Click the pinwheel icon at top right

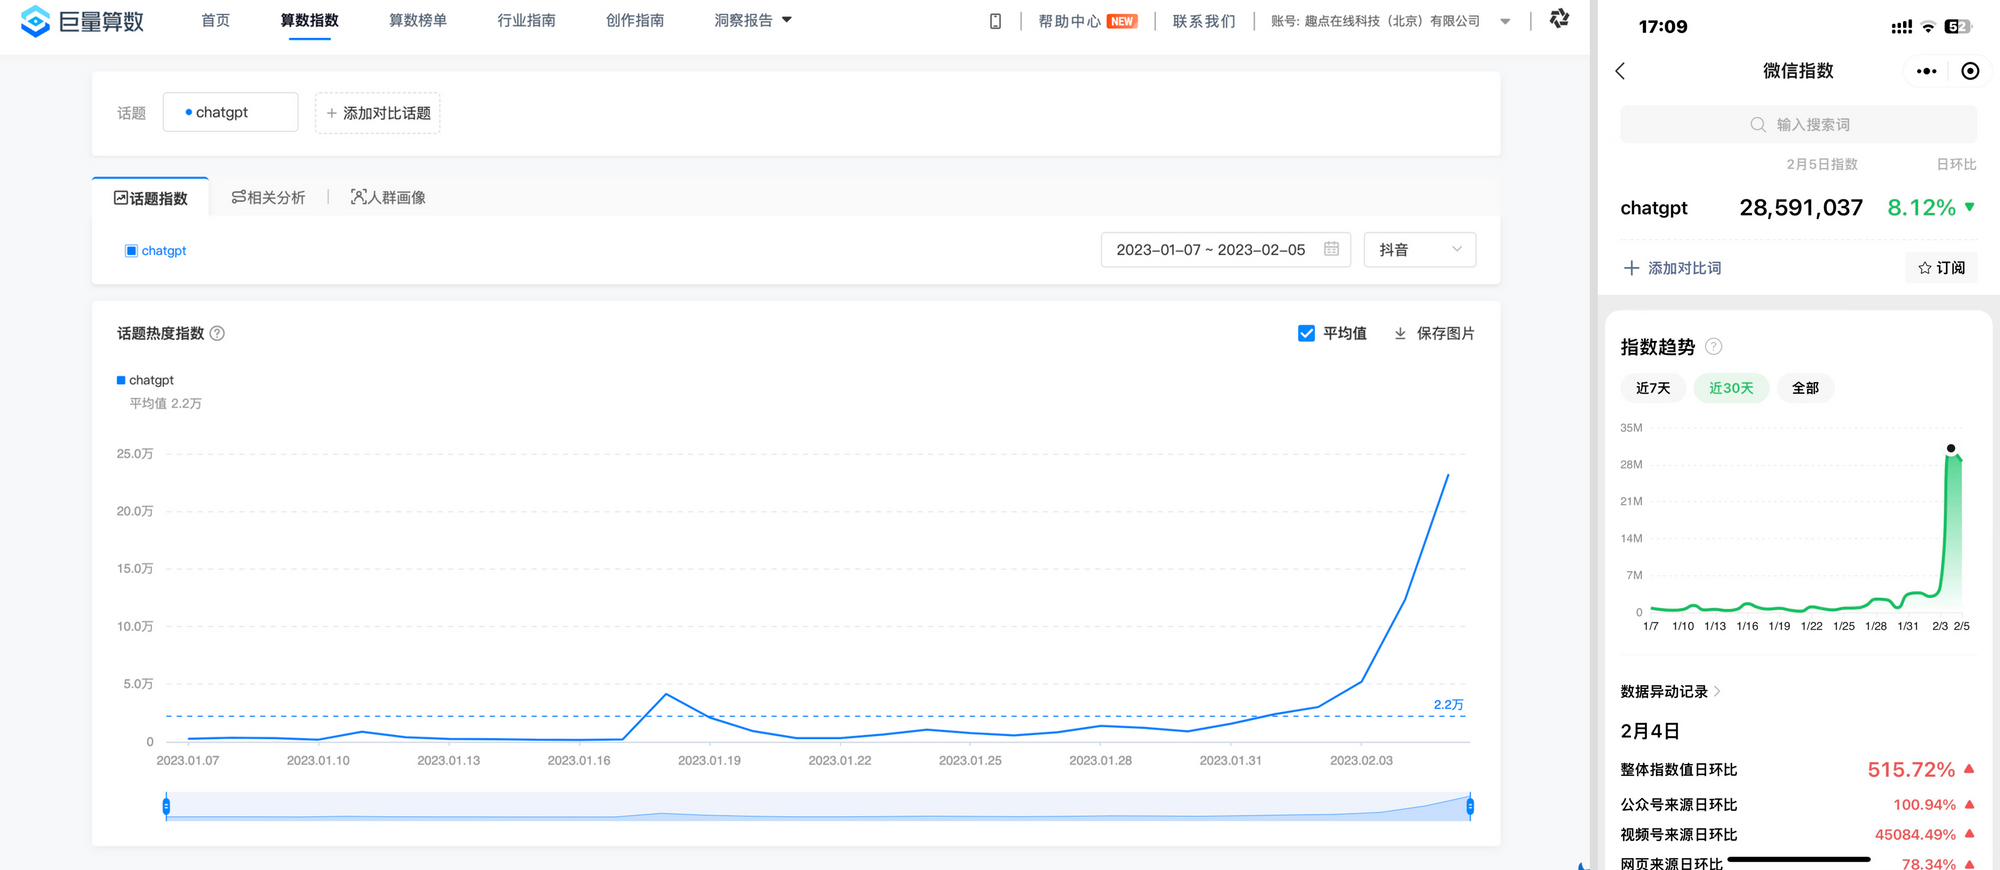[x=1559, y=19]
